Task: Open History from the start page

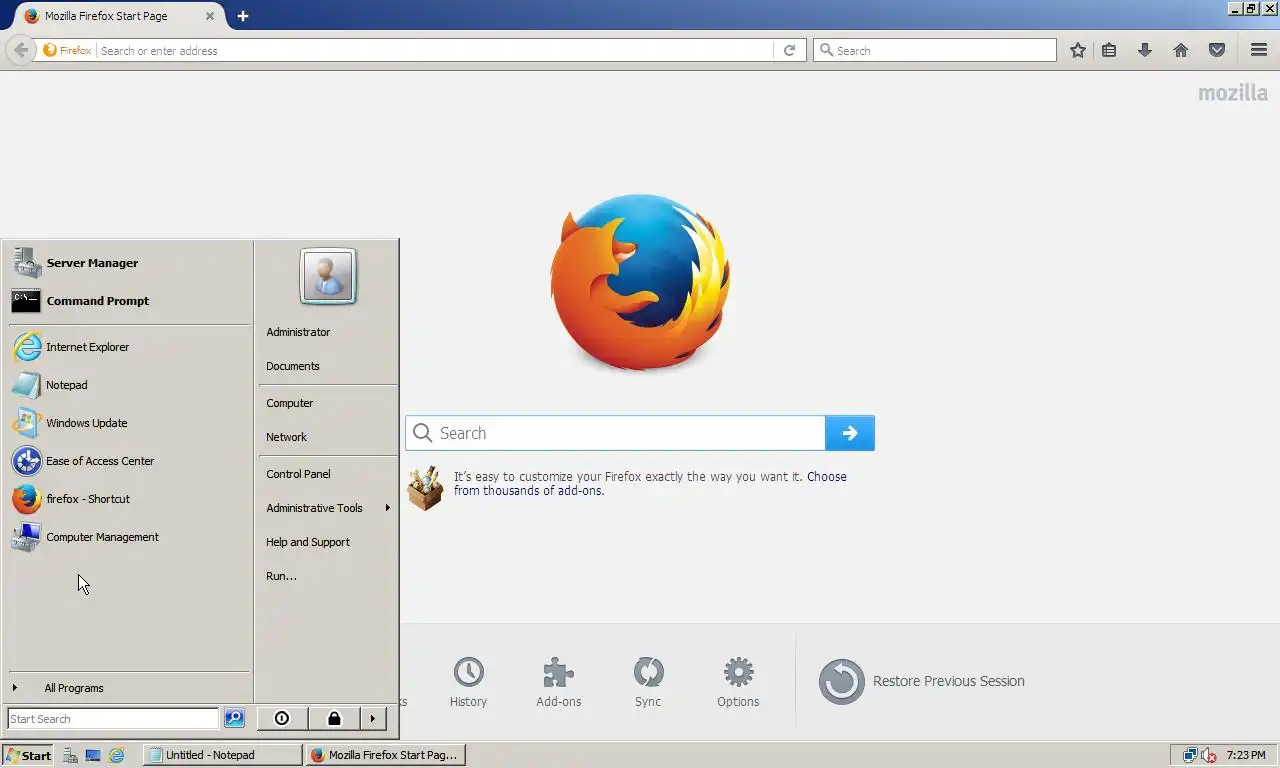Action: pos(468,682)
